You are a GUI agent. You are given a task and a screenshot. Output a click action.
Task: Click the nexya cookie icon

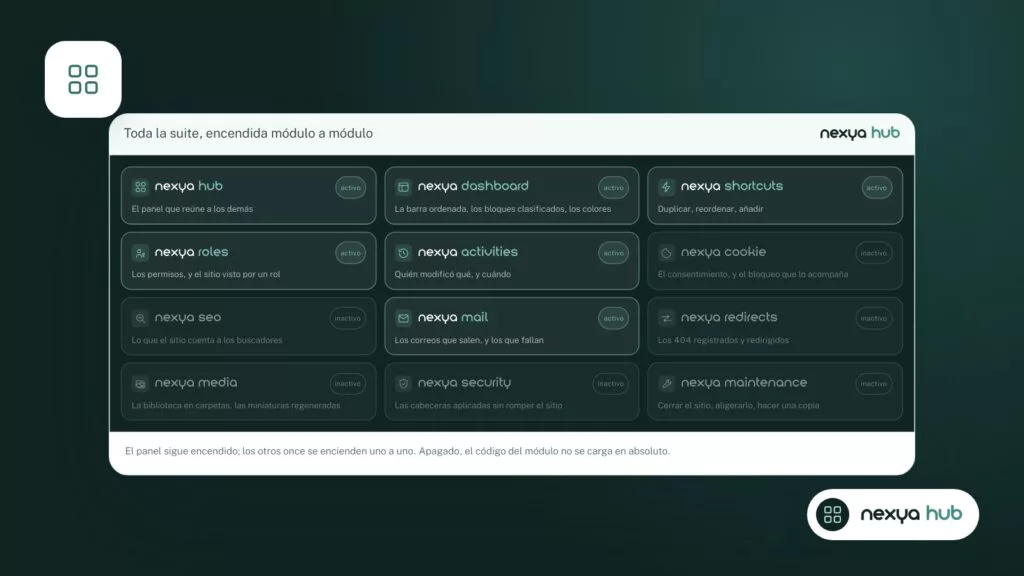[666, 253]
